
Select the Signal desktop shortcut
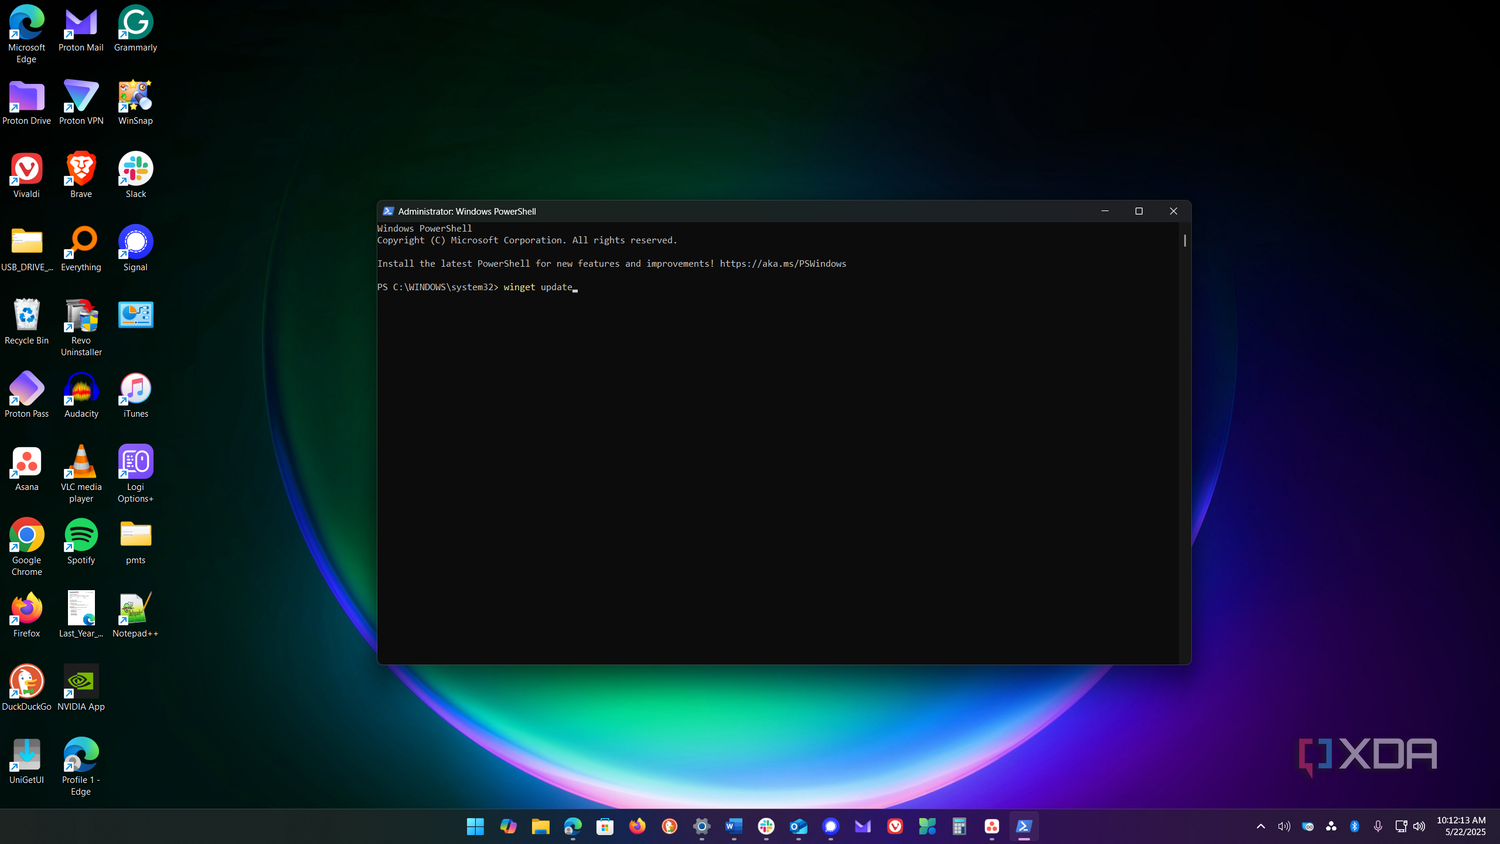(135, 248)
